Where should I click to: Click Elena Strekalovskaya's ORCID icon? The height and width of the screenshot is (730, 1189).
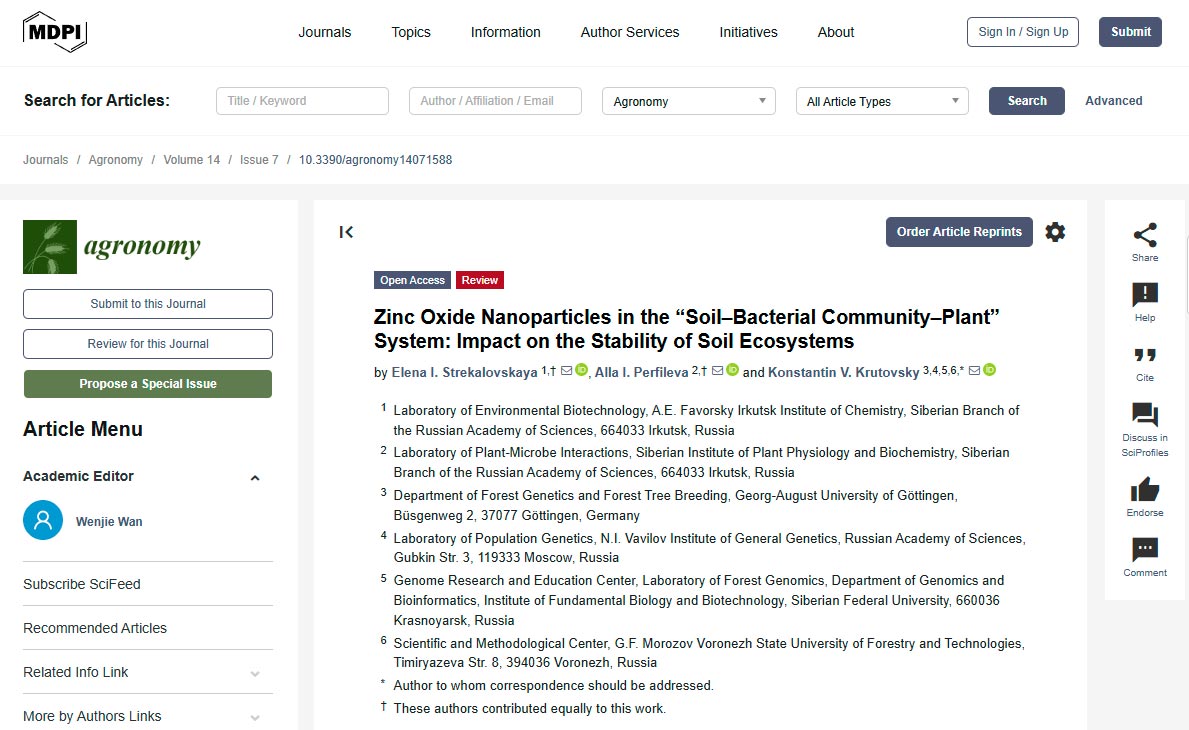[x=582, y=371]
